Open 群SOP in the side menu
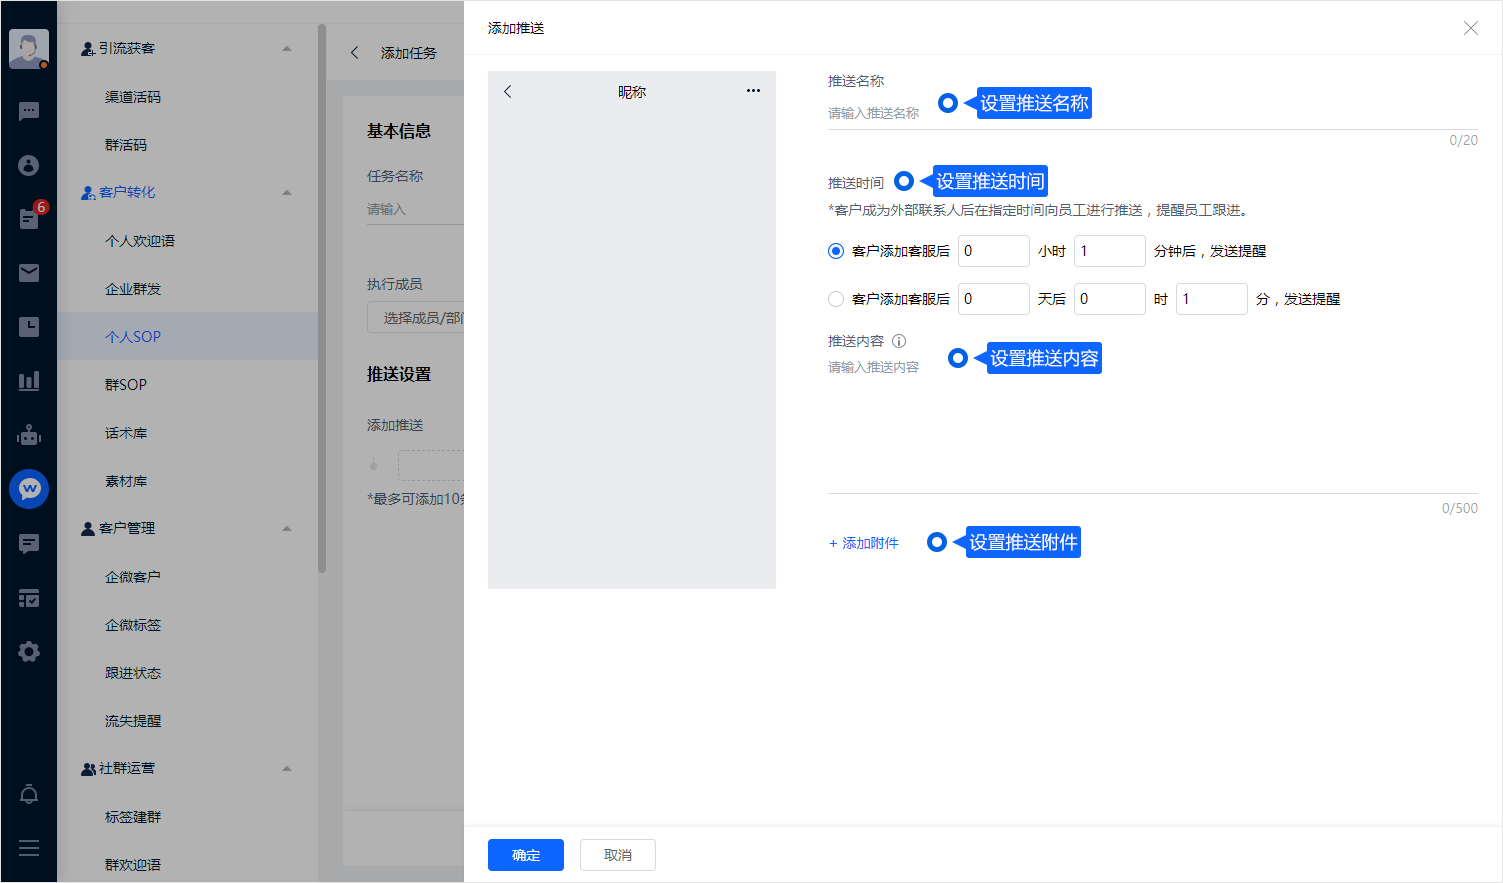This screenshot has height=883, width=1503. (x=126, y=385)
